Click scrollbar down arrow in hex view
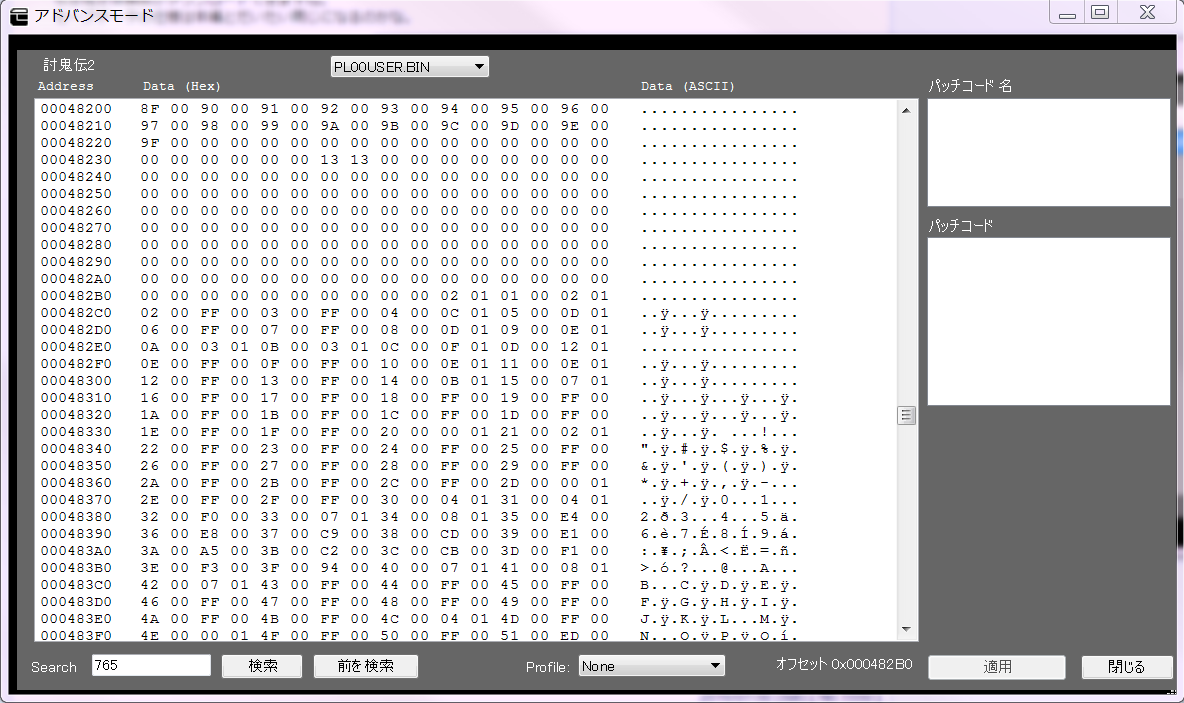This screenshot has width=1184, height=703. [x=906, y=629]
